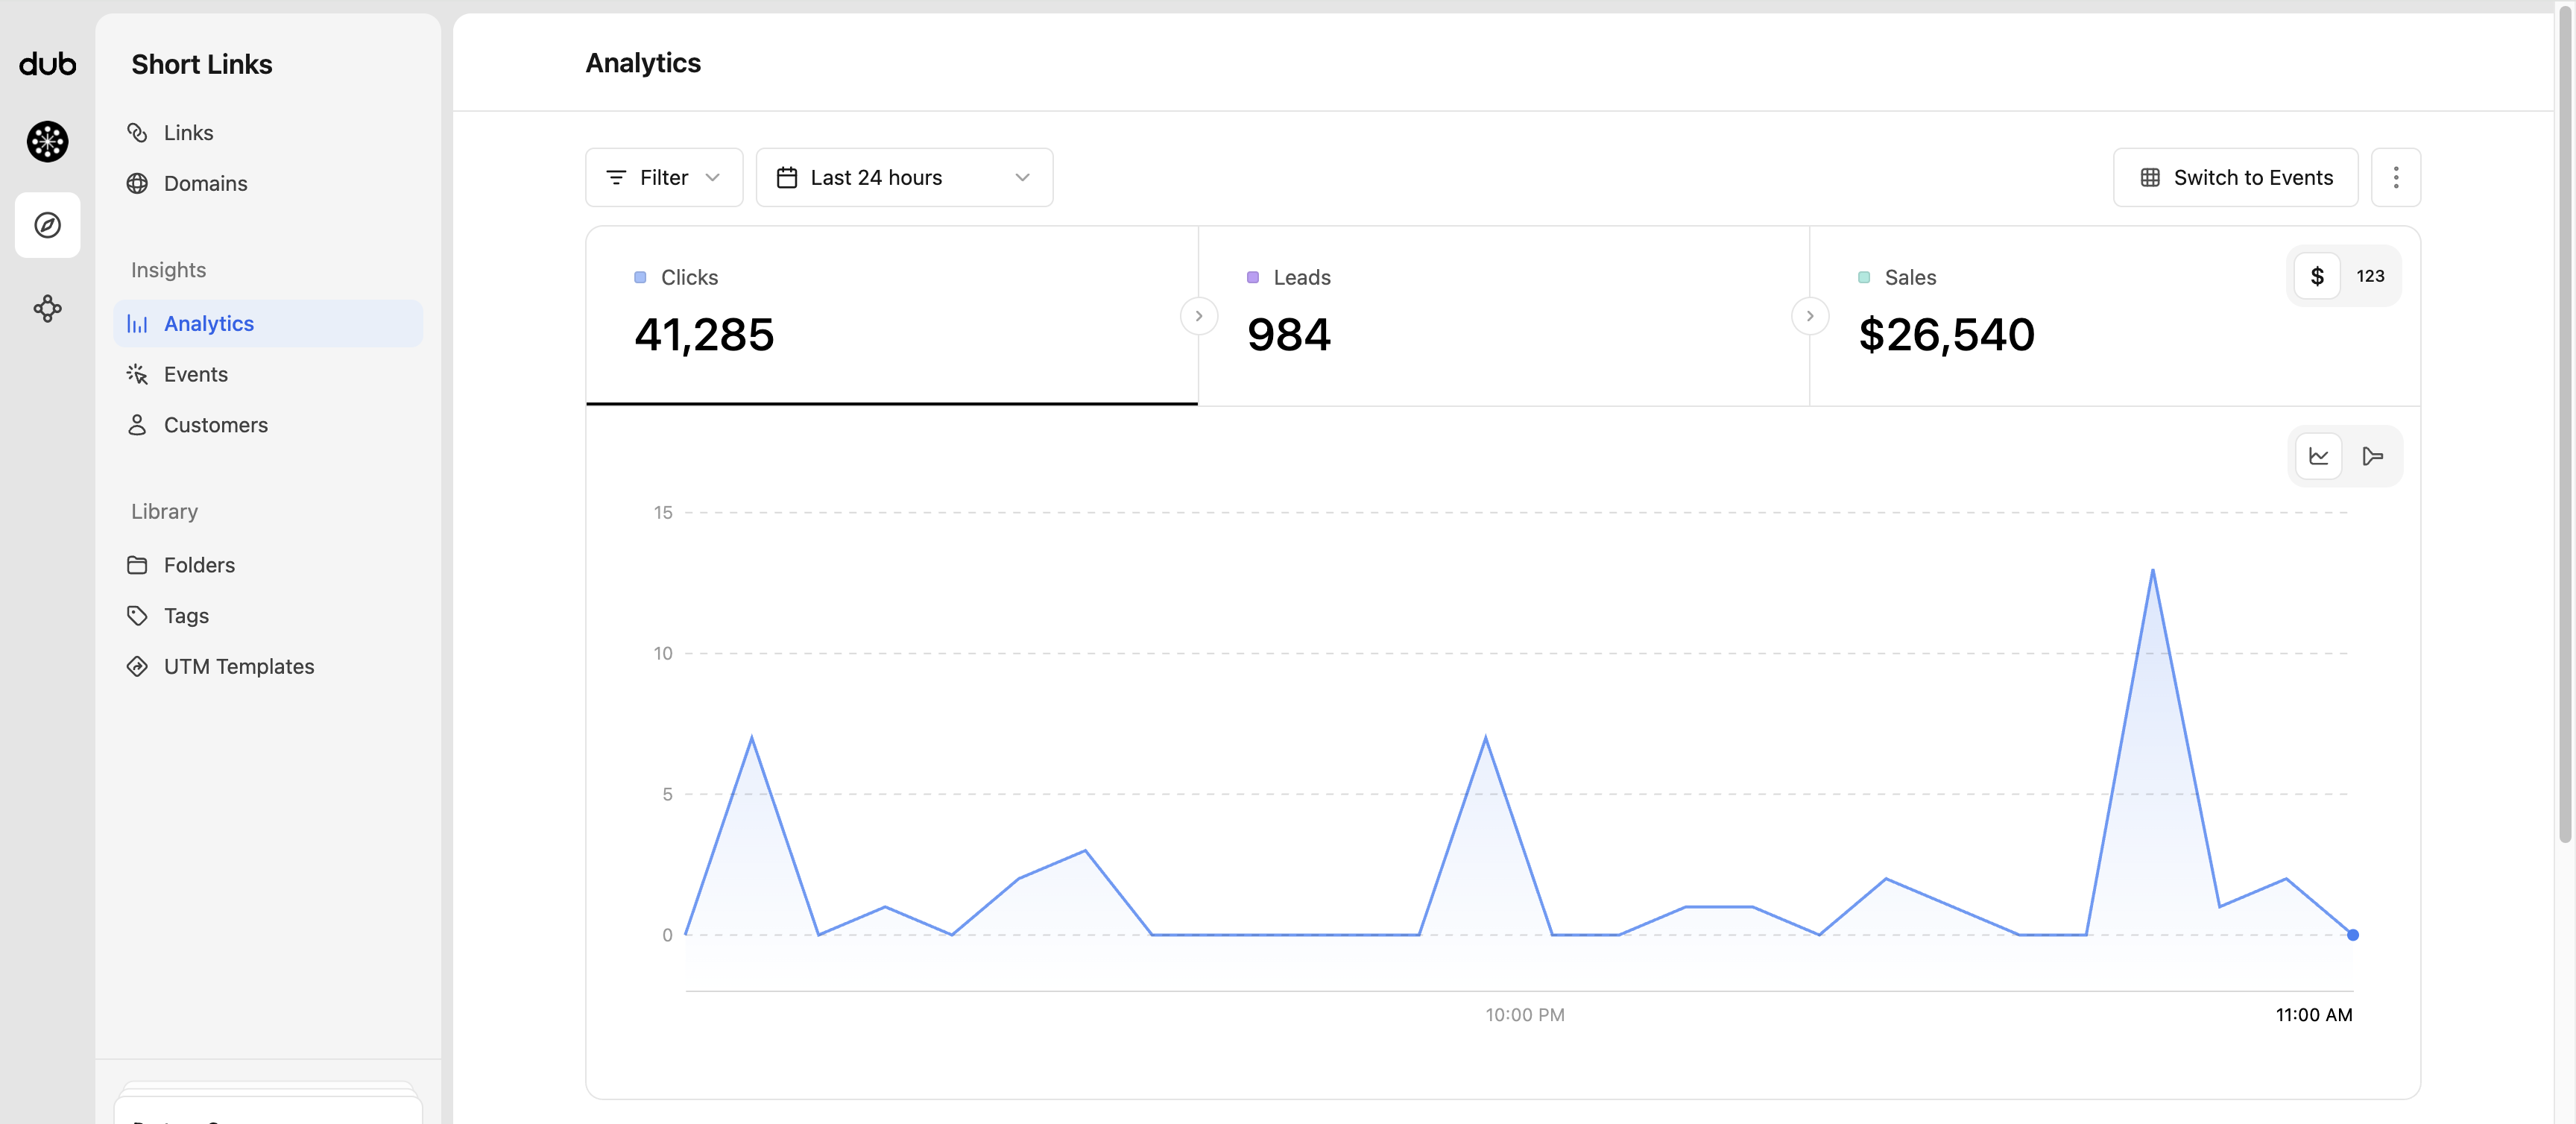2576x1124 pixels.
Task: Select the funnel chart view
Action: click(2372, 456)
